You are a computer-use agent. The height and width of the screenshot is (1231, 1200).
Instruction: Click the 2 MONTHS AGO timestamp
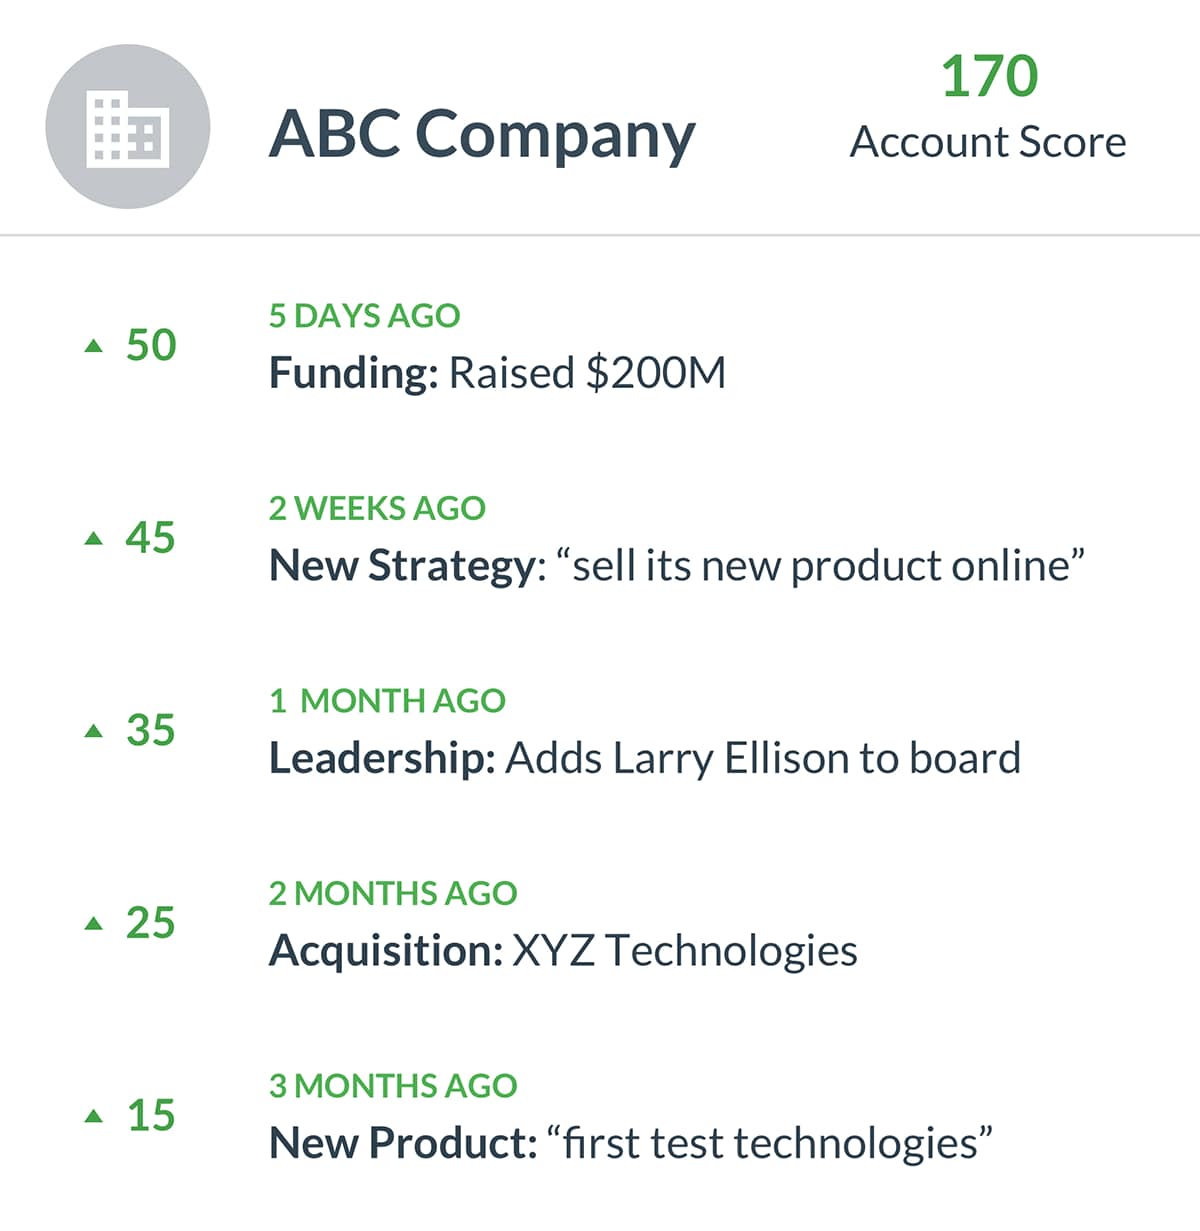(x=393, y=893)
